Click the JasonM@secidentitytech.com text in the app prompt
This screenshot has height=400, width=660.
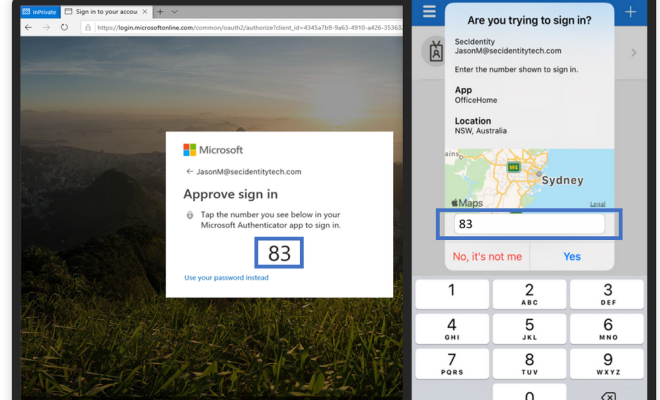tap(508, 51)
